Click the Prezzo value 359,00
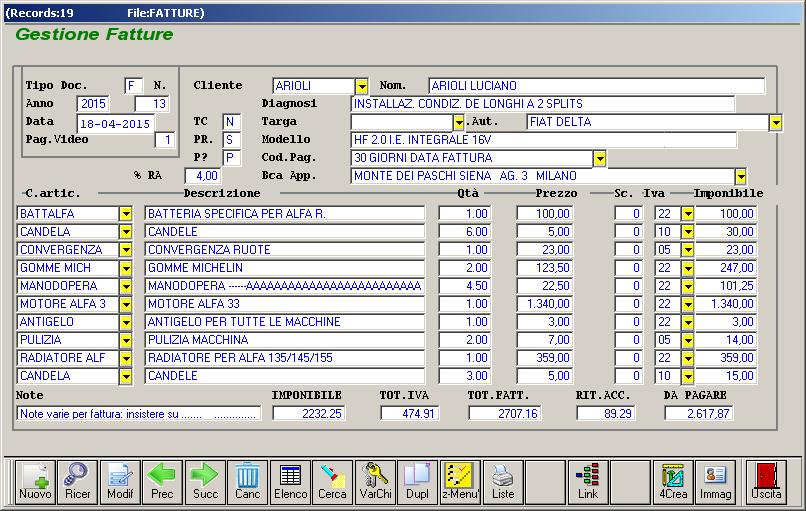806x511 pixels. [545, 358]
